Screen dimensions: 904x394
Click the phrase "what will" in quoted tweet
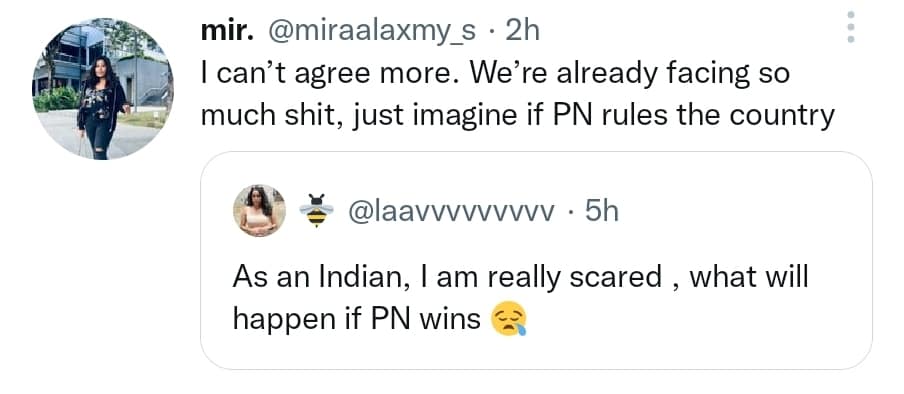(749, 277)
